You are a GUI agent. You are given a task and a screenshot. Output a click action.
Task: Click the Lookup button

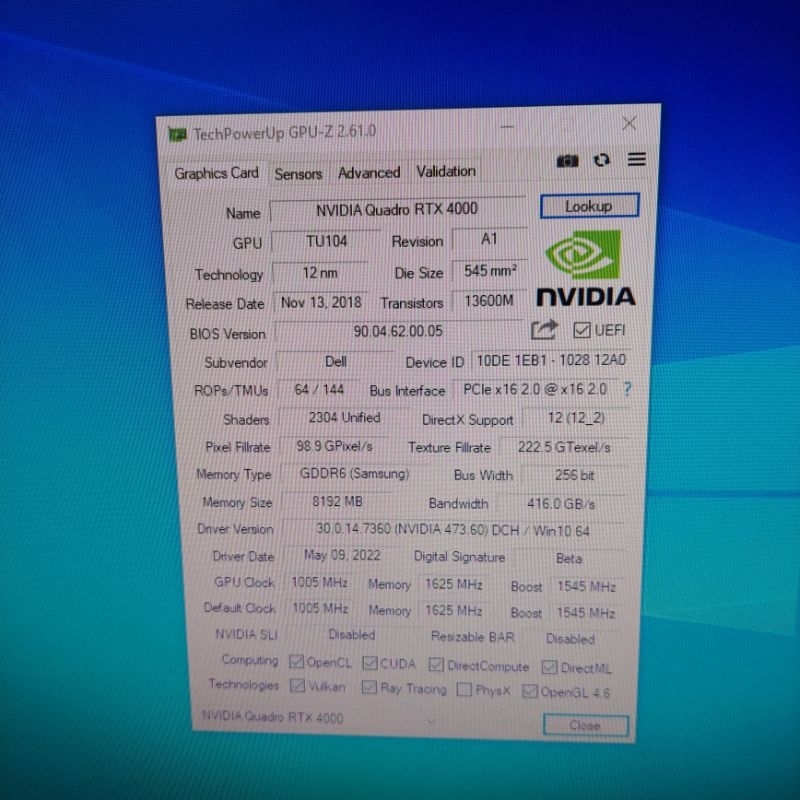pos(589,206)
